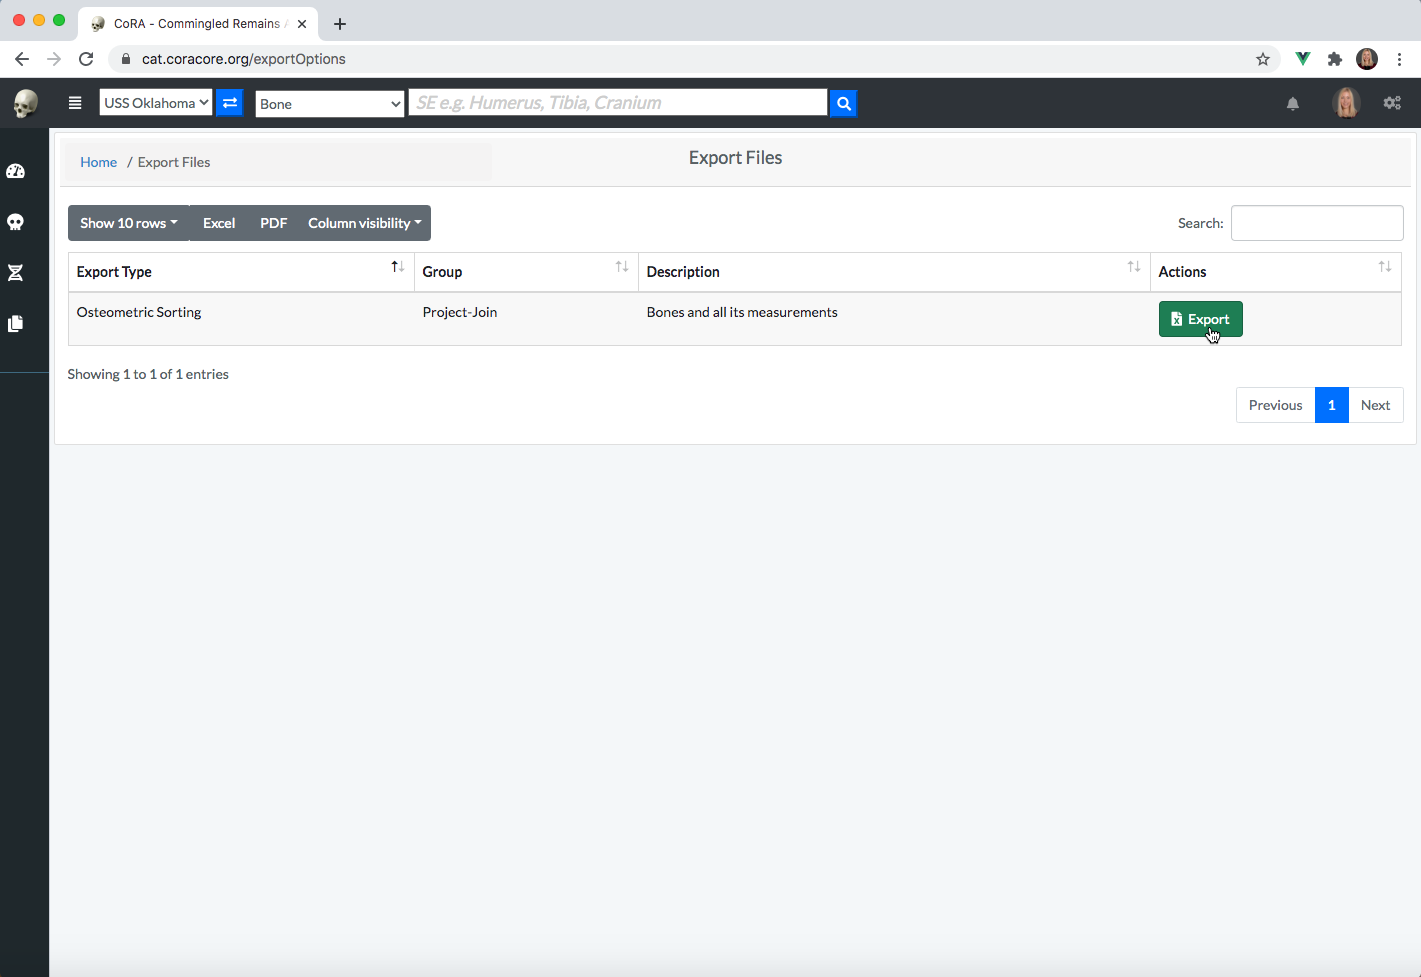Viewport: 1421px width, 977px height.
Task: Open the user avatar menu
Action: (x=1347, y=102)
